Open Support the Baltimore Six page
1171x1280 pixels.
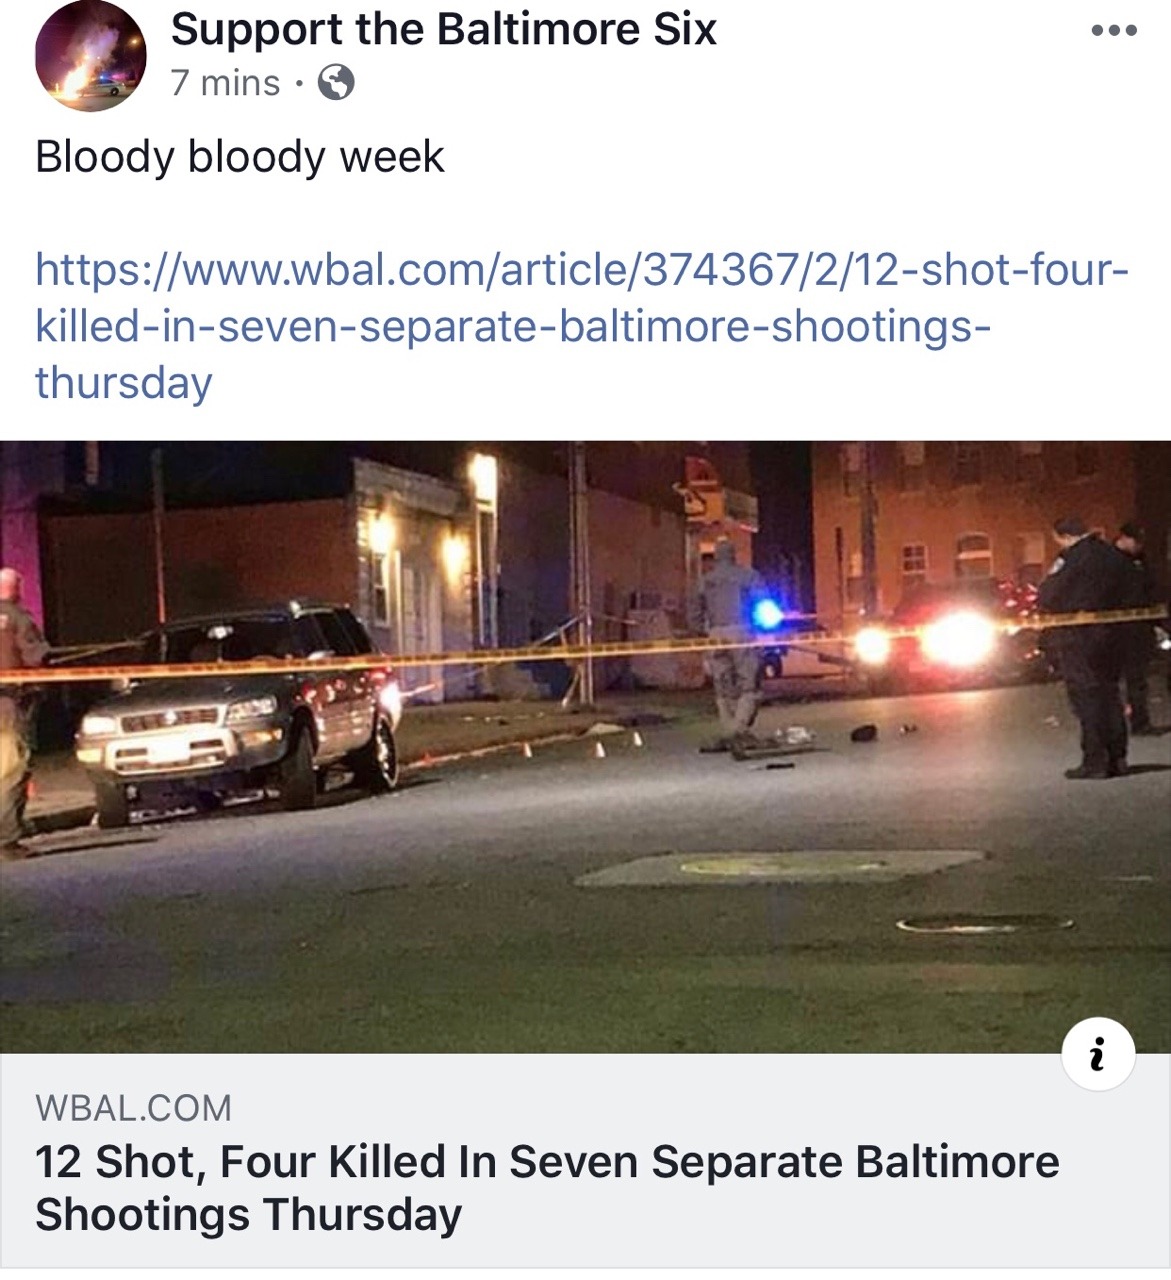coord(444,29)
